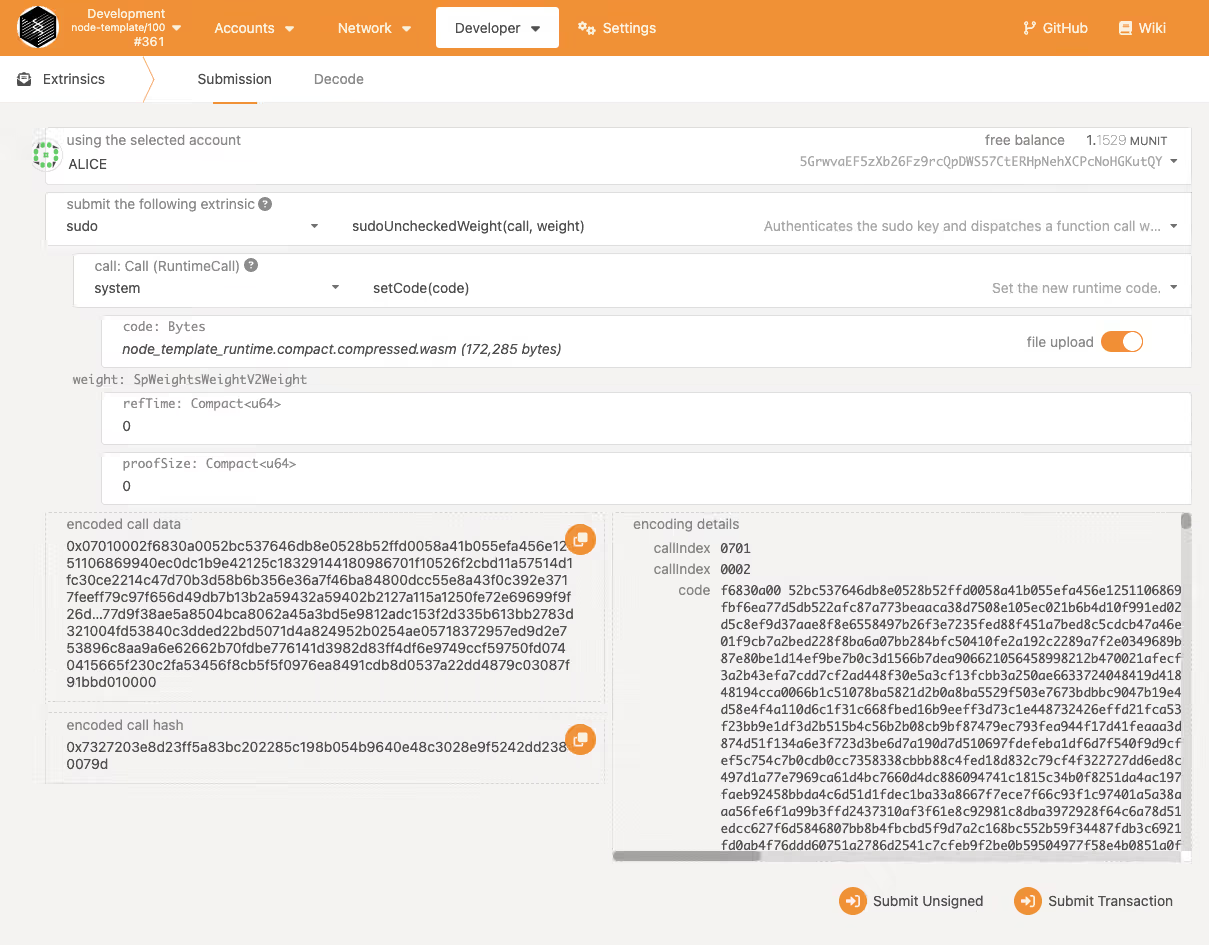Copy the encoded call hash
1209x945 pixels.
[580, 740]
